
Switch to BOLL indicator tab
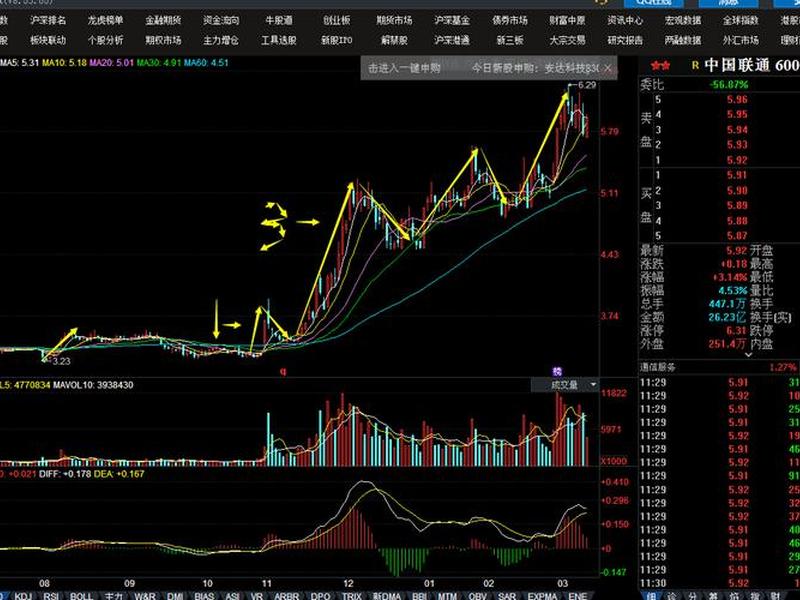click(81, 595)
